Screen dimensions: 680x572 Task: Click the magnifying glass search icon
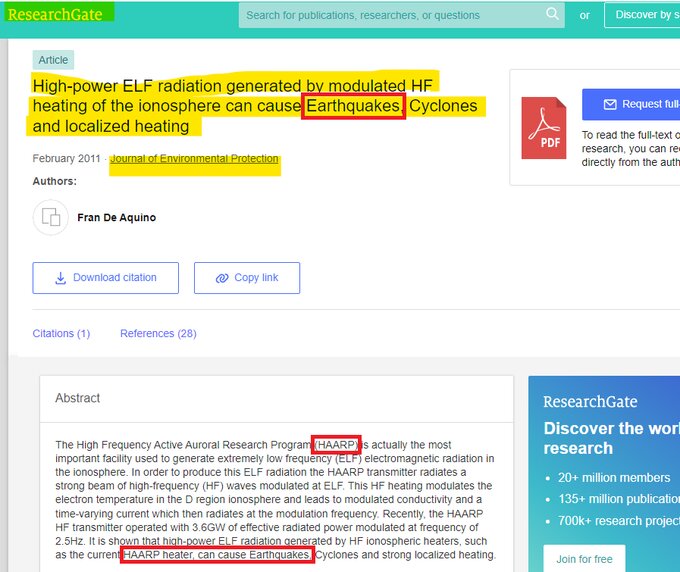click(552, 14)
